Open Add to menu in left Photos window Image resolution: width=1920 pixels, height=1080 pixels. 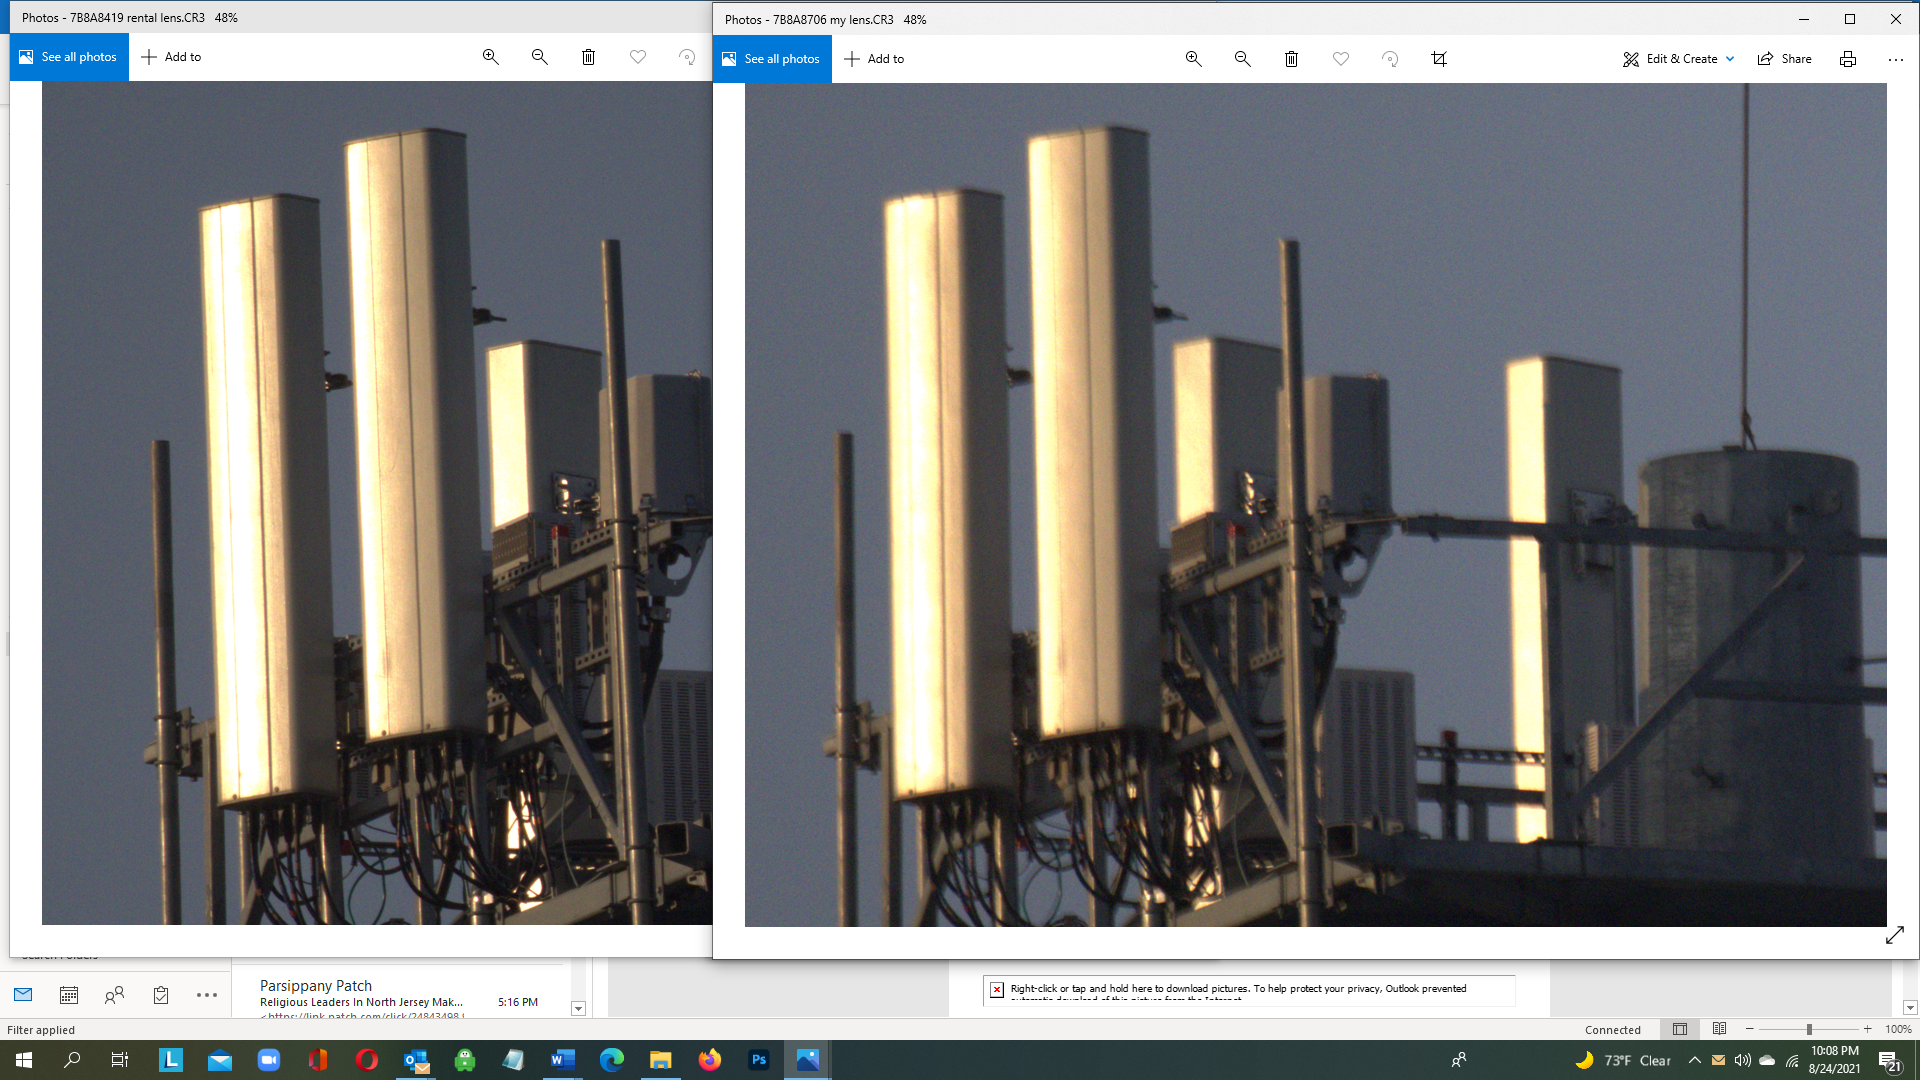tap(171, 57)
